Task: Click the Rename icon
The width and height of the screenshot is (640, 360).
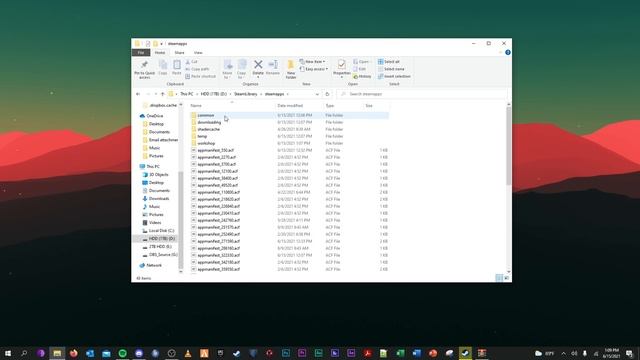Action: point(273,64)
